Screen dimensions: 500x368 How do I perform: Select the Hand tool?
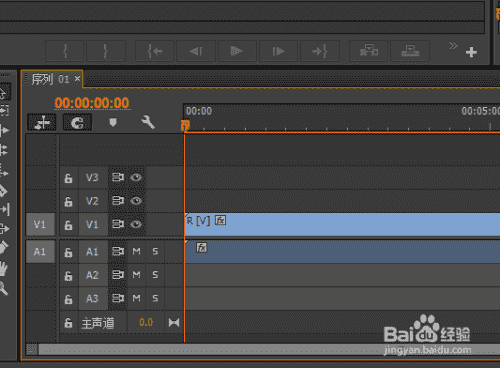(3, 268)
